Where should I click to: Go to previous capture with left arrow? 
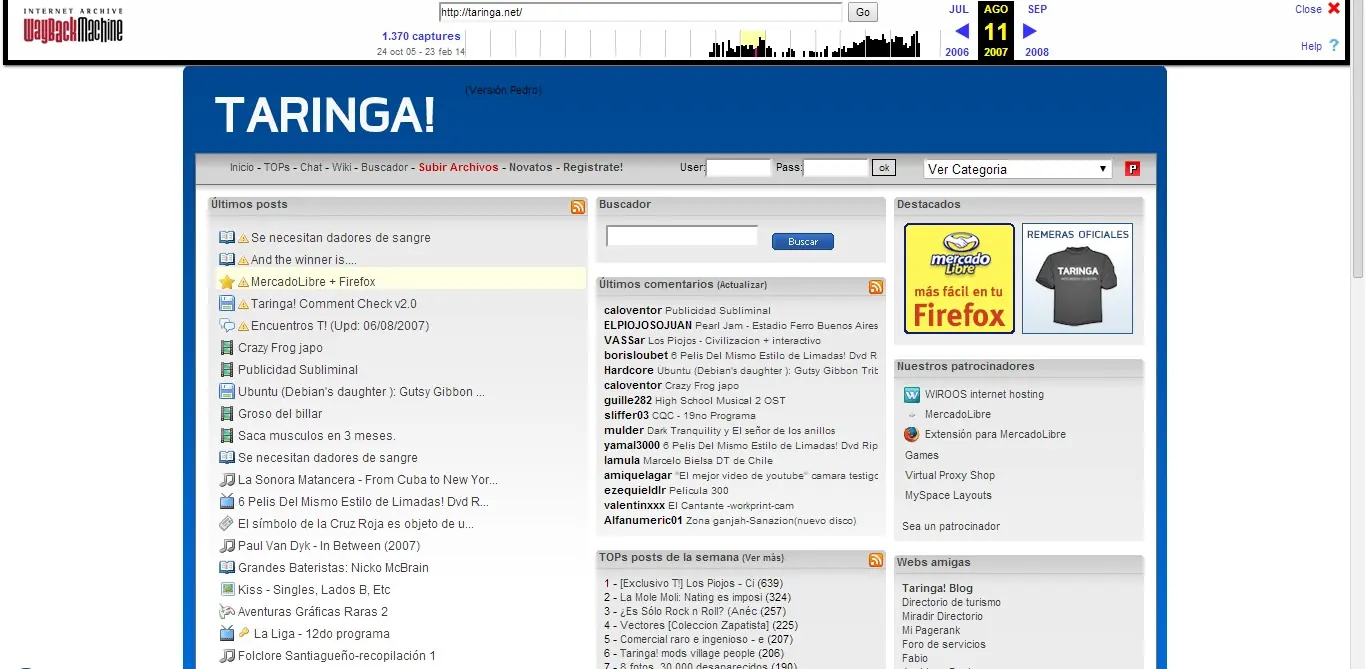point(961,31)
